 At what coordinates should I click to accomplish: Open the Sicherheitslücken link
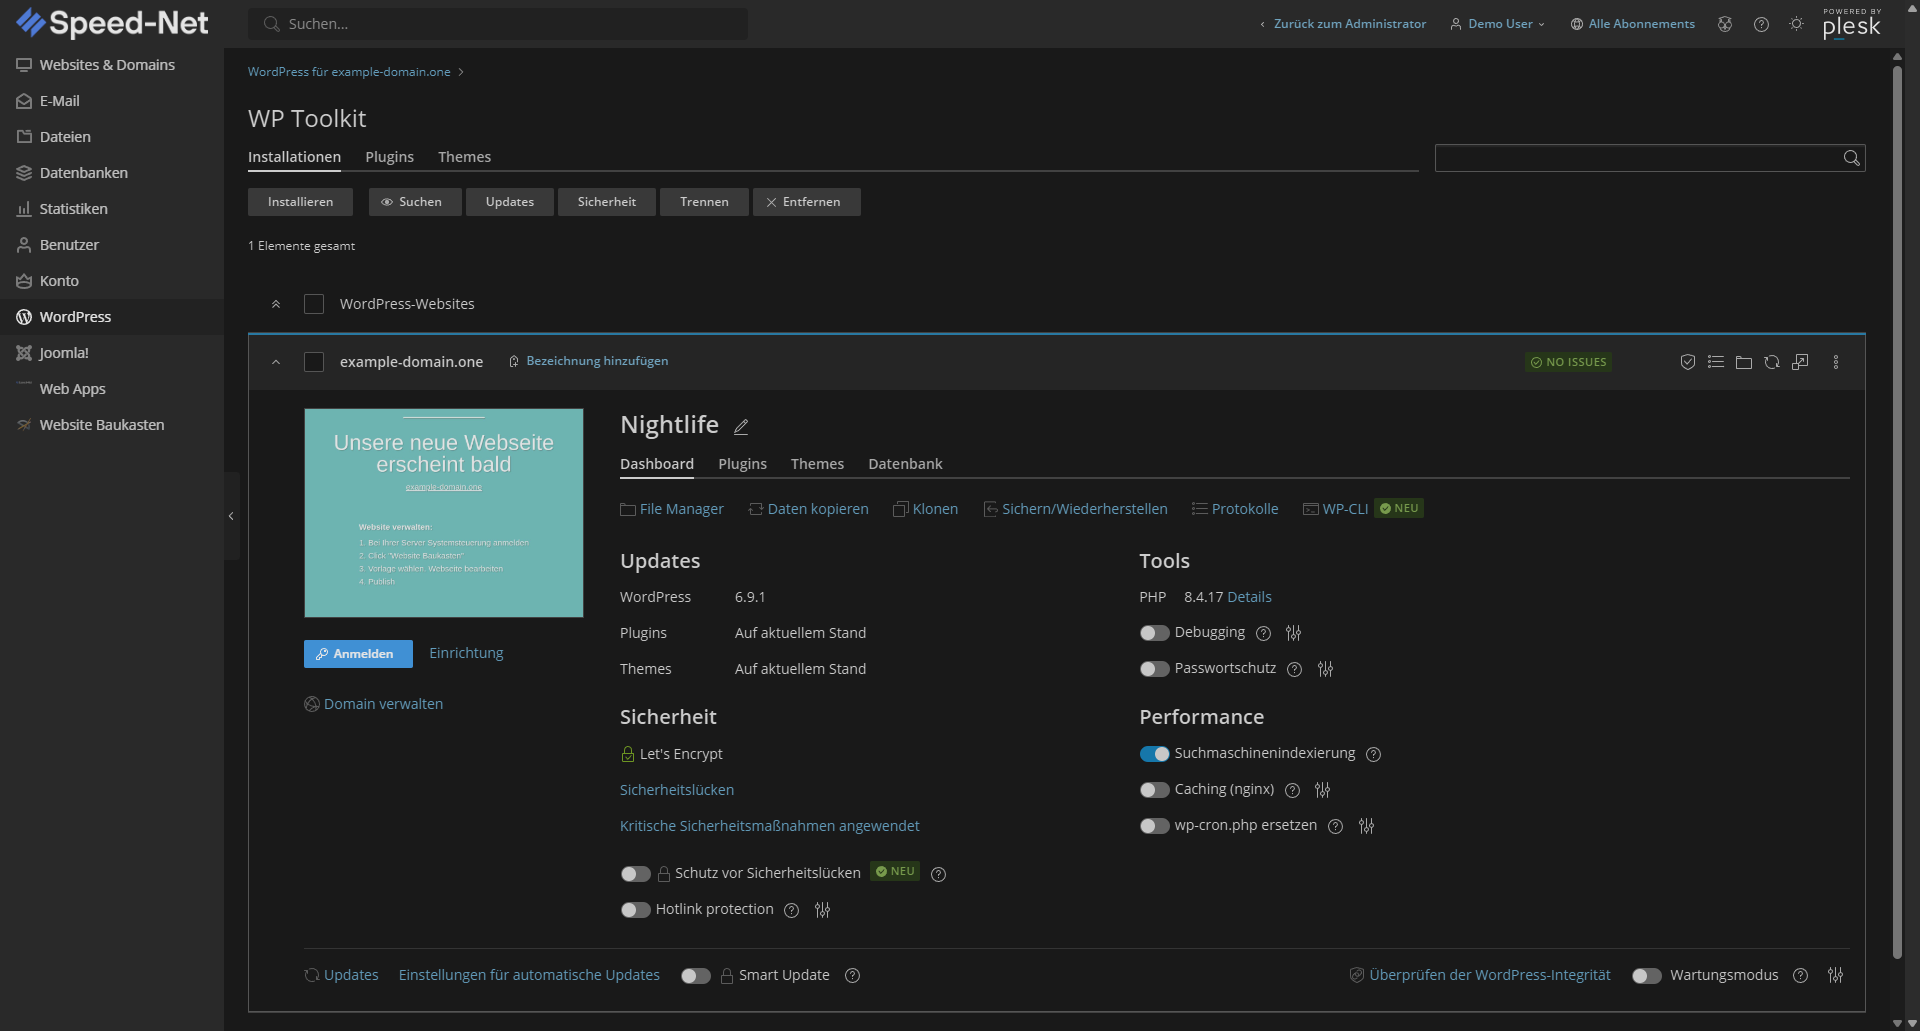click(x=676, y=789)
